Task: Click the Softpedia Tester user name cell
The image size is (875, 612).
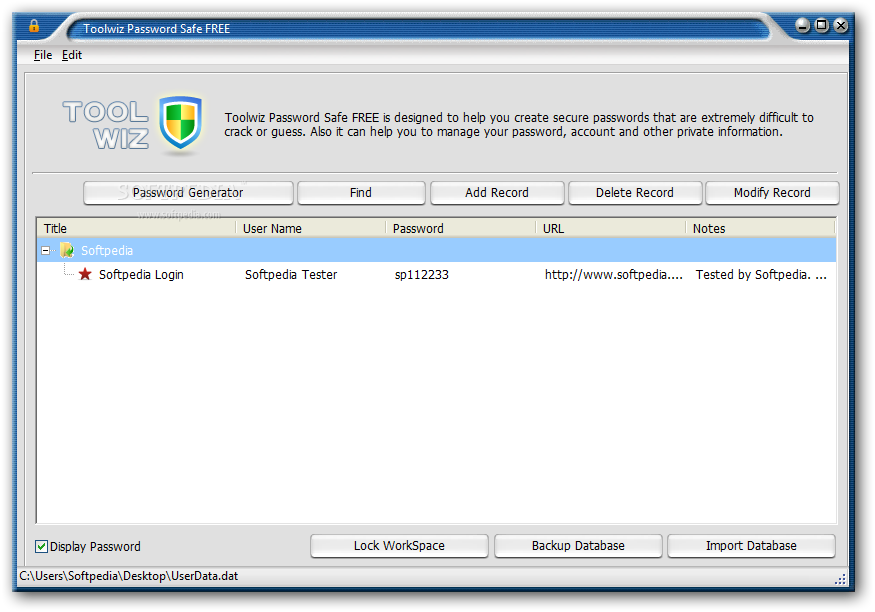Action: [291, 274]
